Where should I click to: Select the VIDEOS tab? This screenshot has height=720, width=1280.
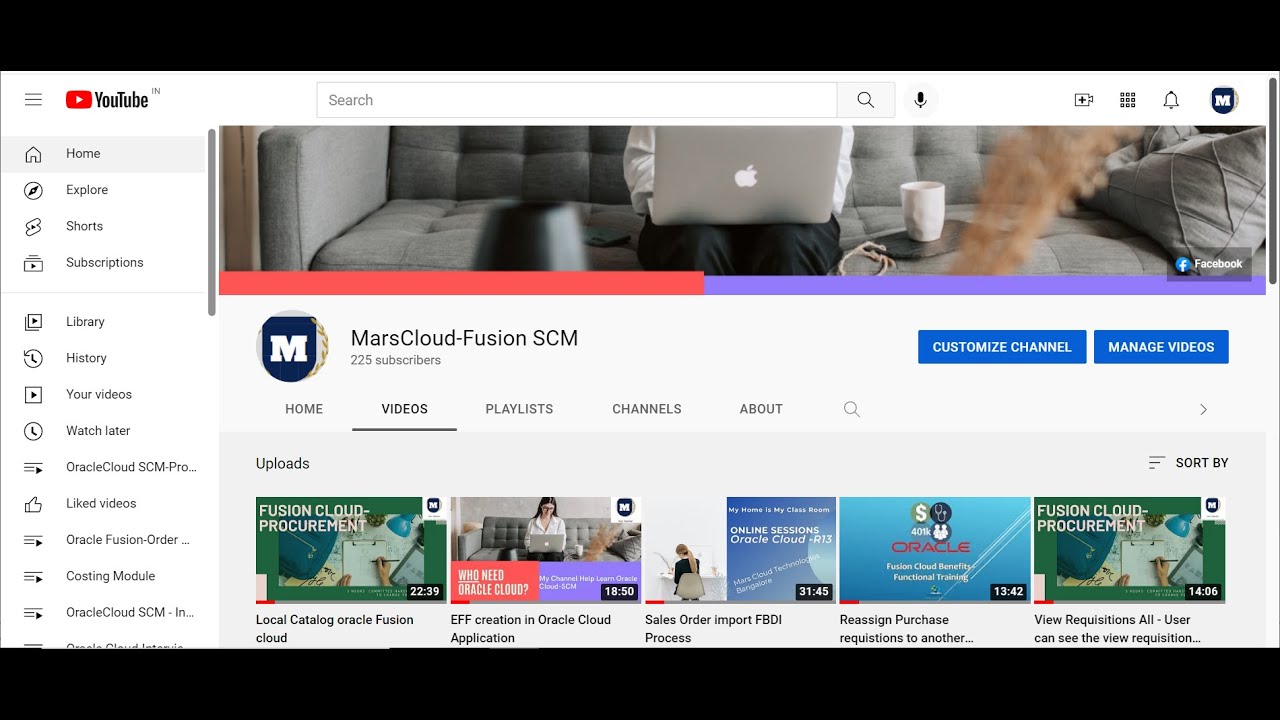pos(405,409)
